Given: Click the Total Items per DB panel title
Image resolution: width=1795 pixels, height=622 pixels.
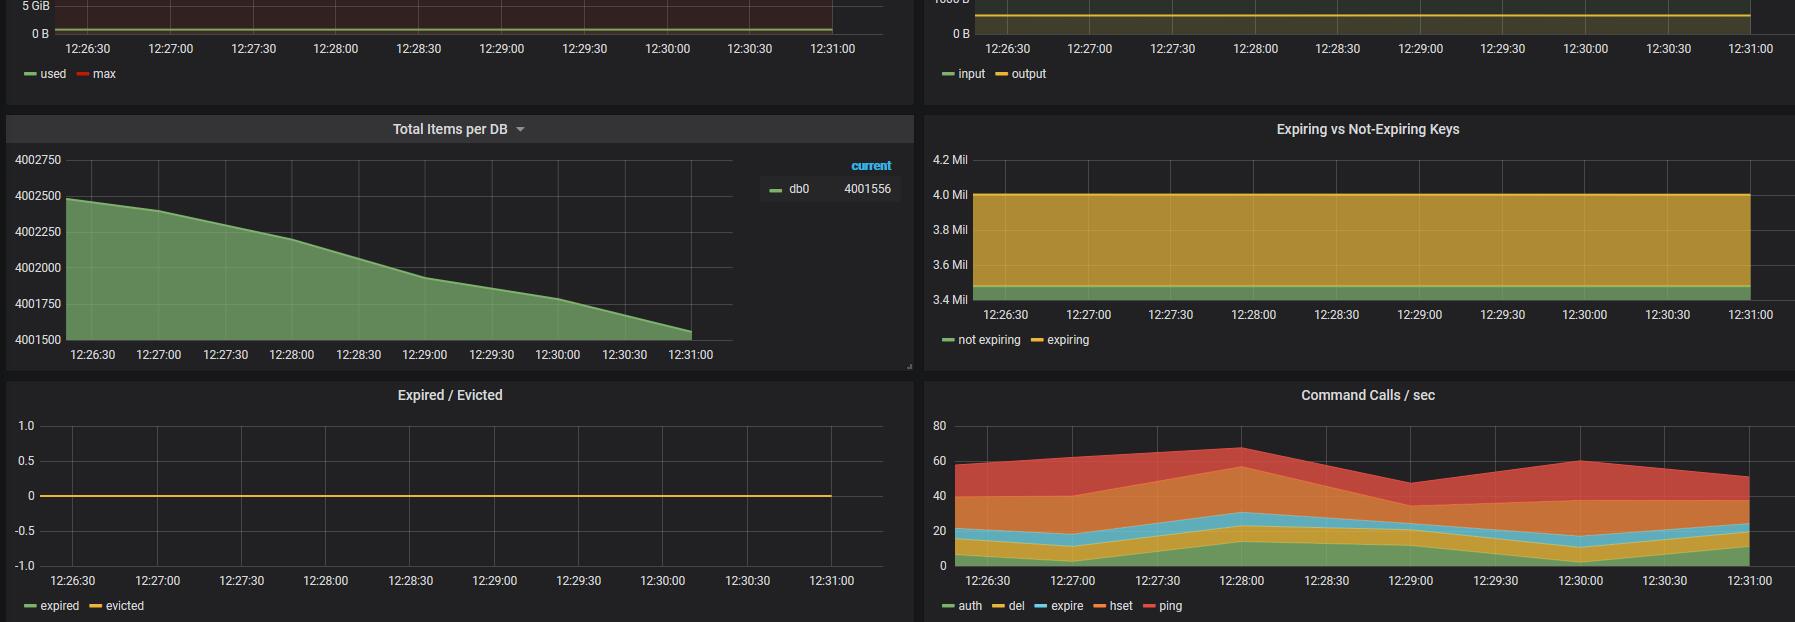Looking at the screenshot, I should (450, 129).
